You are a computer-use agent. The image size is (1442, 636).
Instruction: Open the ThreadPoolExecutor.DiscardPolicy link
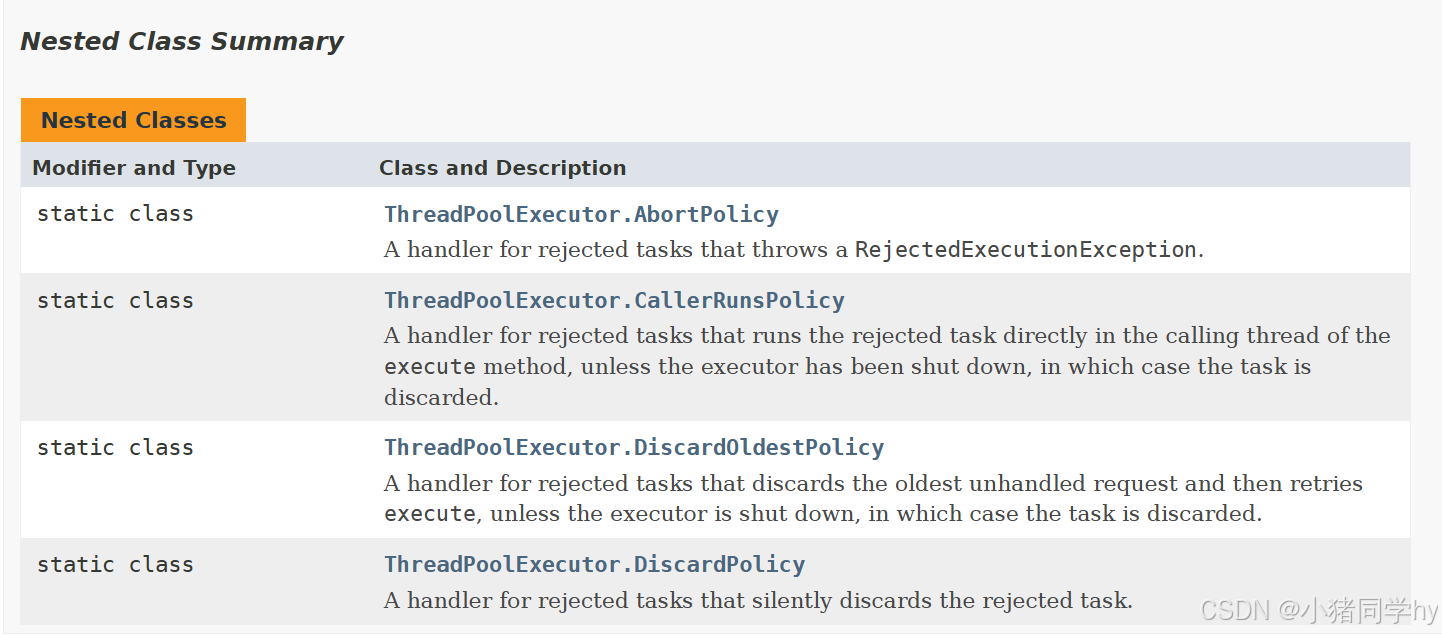coord(594,564)
